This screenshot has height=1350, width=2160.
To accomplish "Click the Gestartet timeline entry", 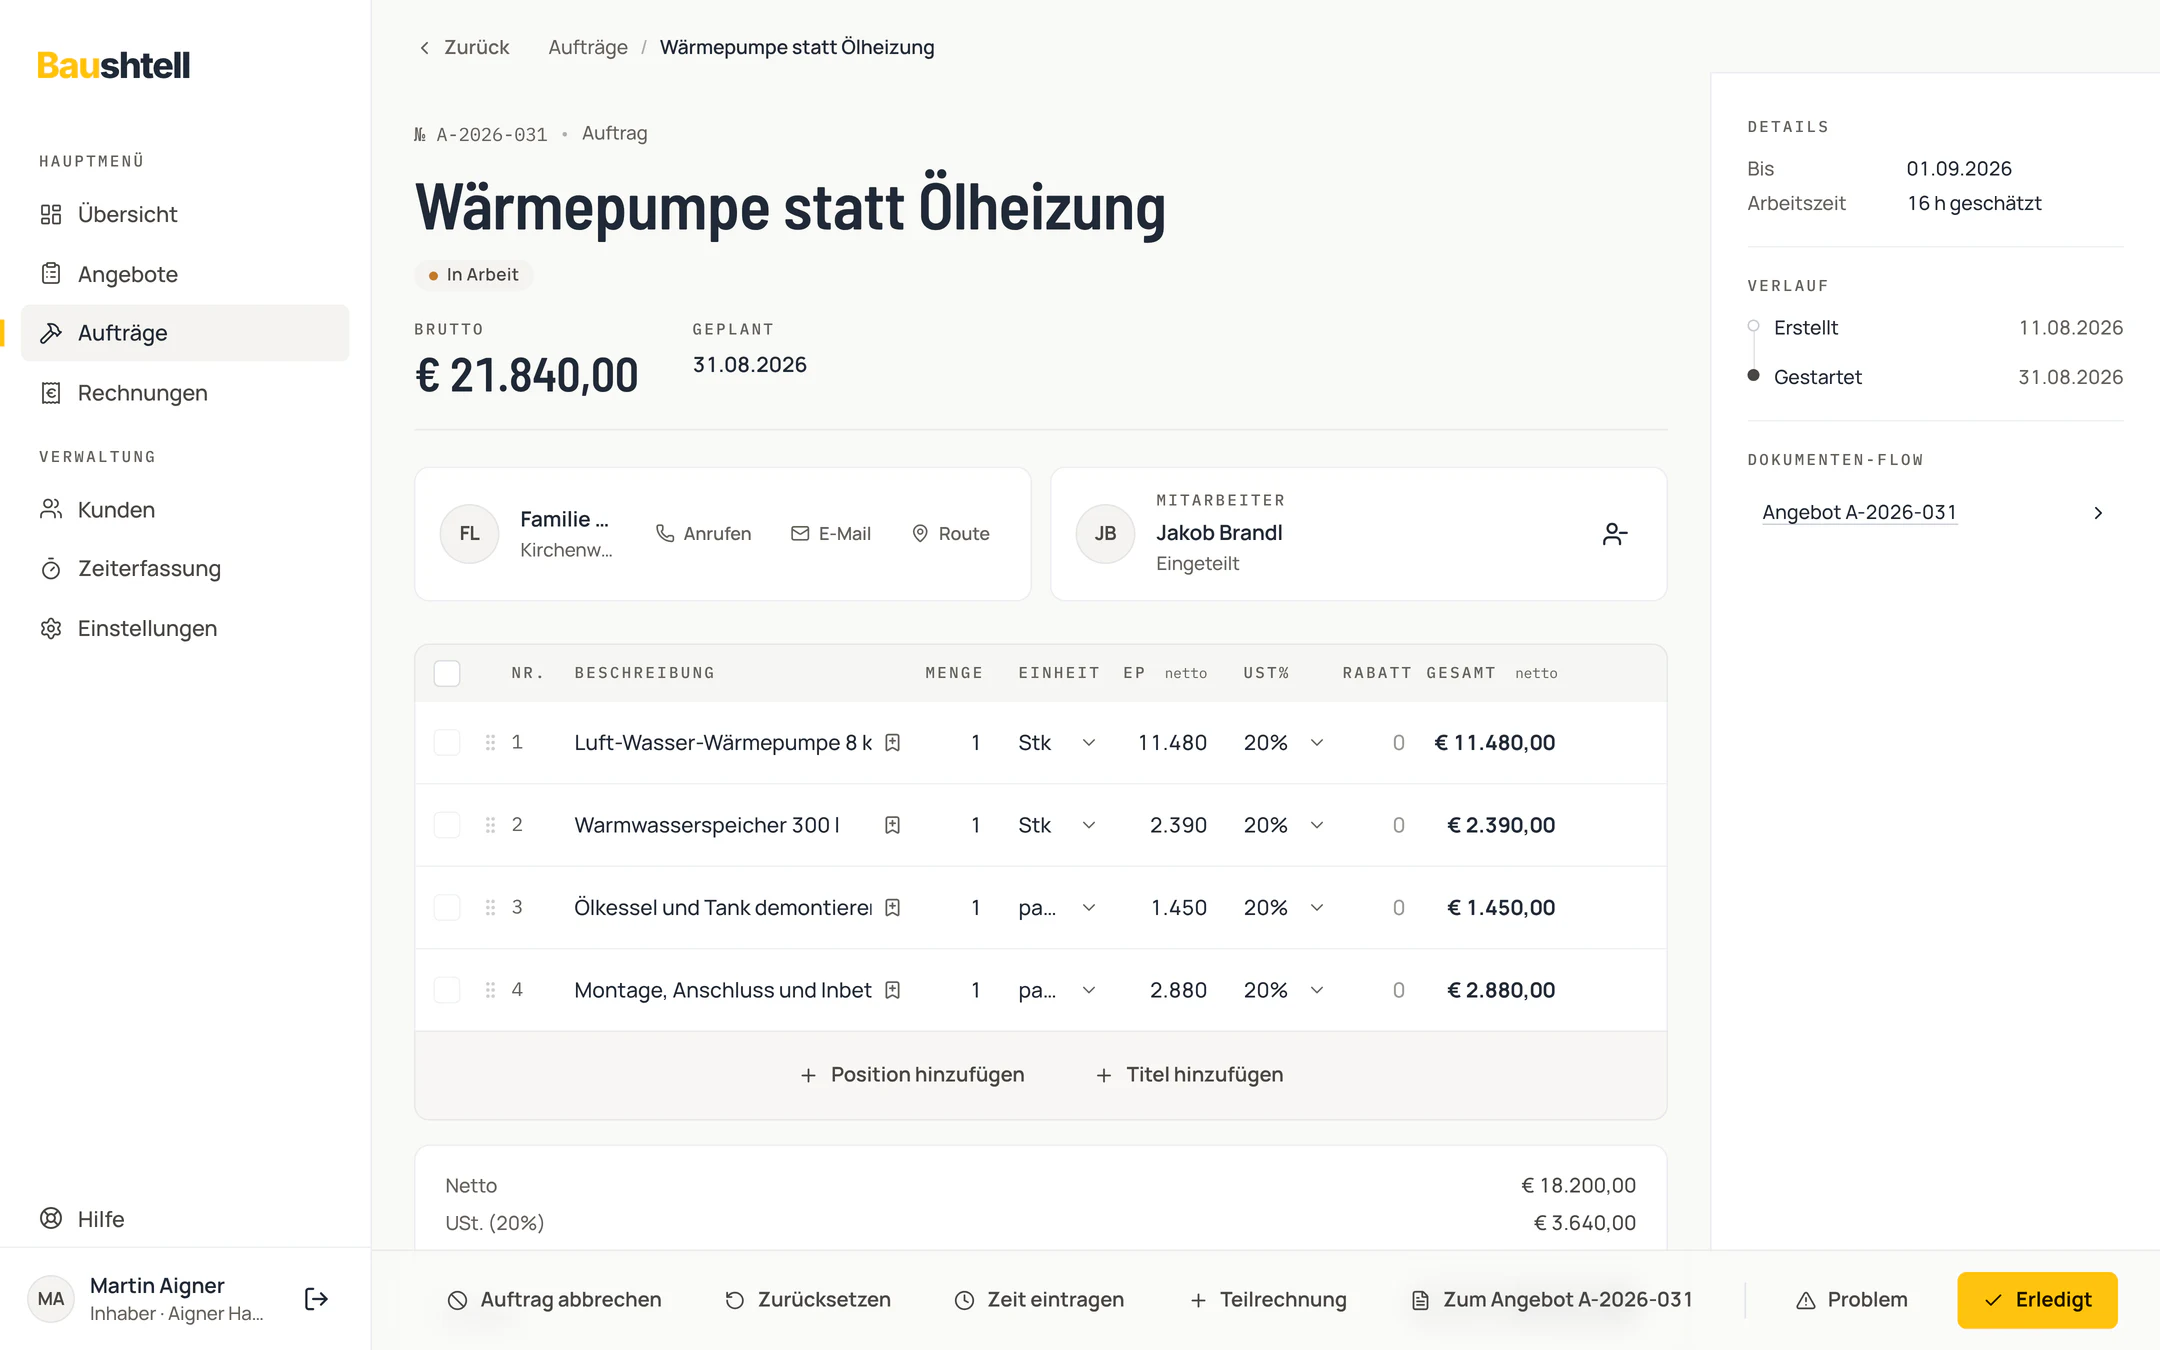I will tap(1935, 377).
